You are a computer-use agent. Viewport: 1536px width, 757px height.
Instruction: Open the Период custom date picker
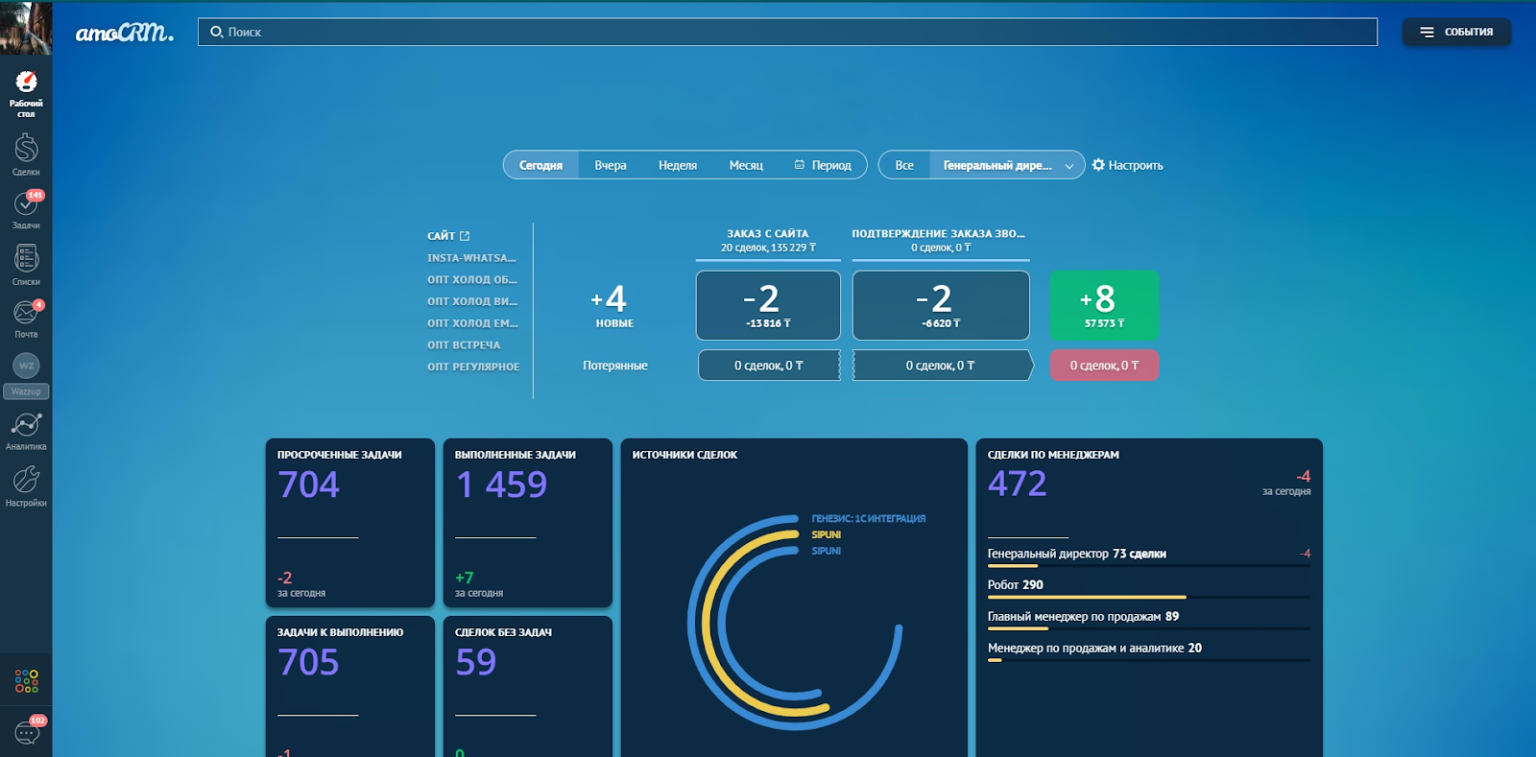pos(823,165)
